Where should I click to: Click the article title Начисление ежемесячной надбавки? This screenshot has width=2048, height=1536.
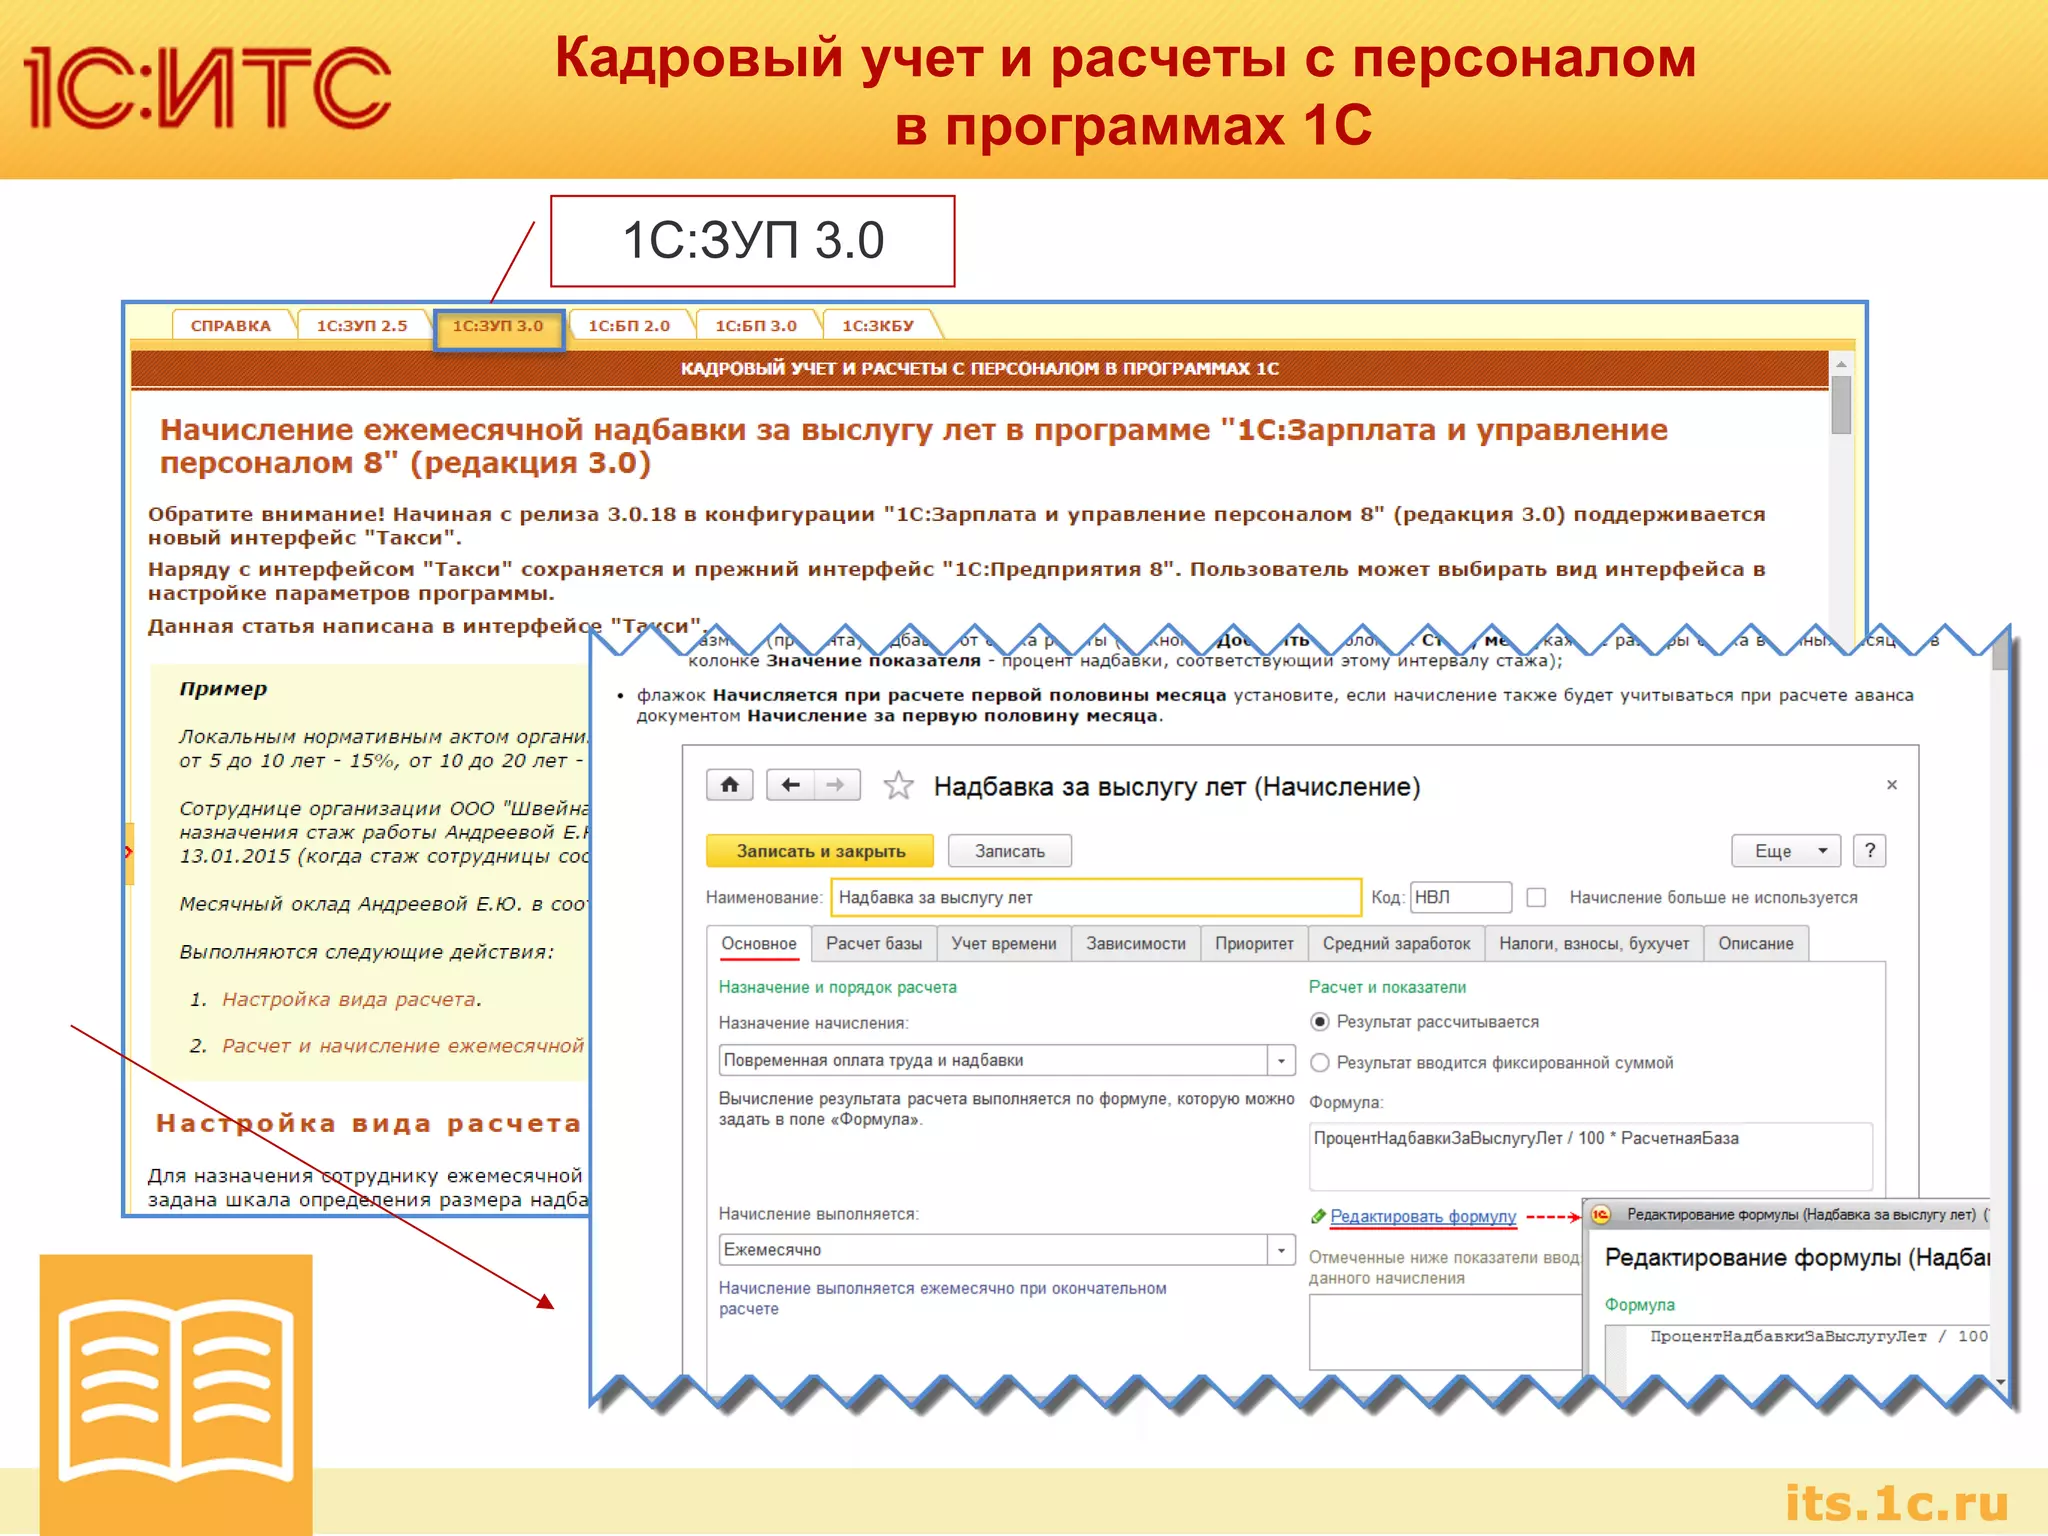tap(914, 446)
